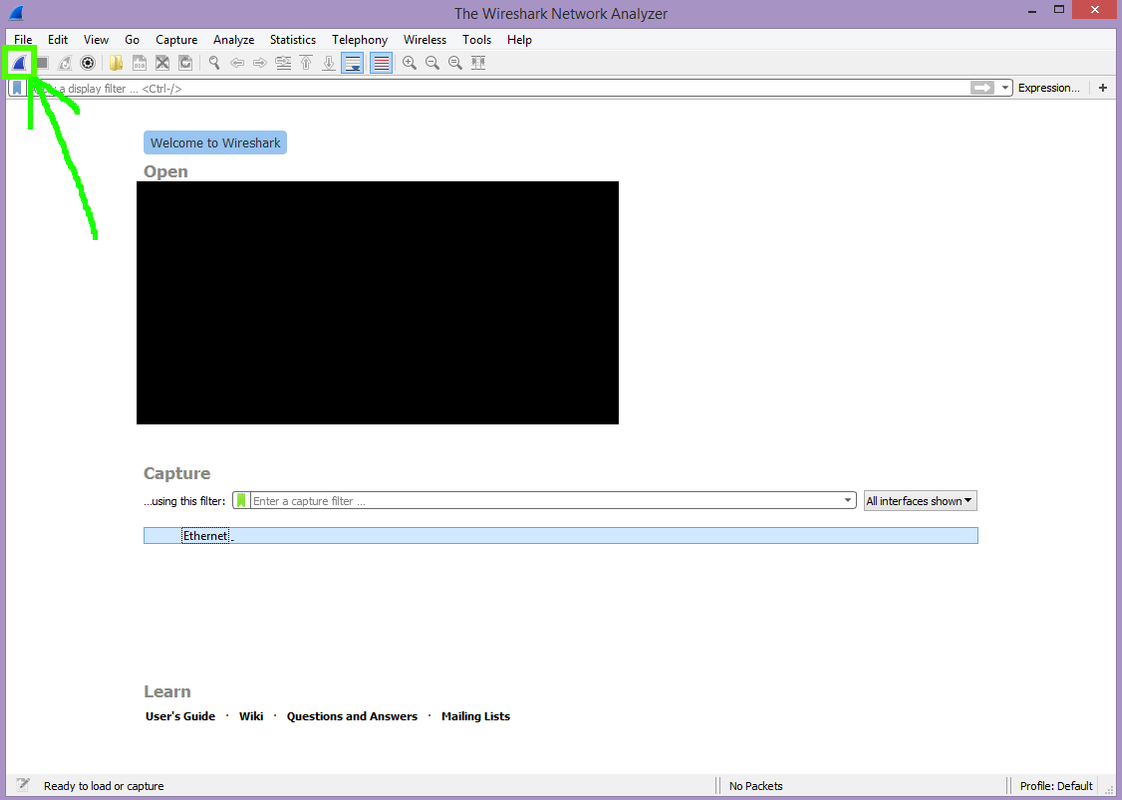Screen dimensions: 1122x800
Task: Open the Edit menu
Action: [x=58, y=40]
